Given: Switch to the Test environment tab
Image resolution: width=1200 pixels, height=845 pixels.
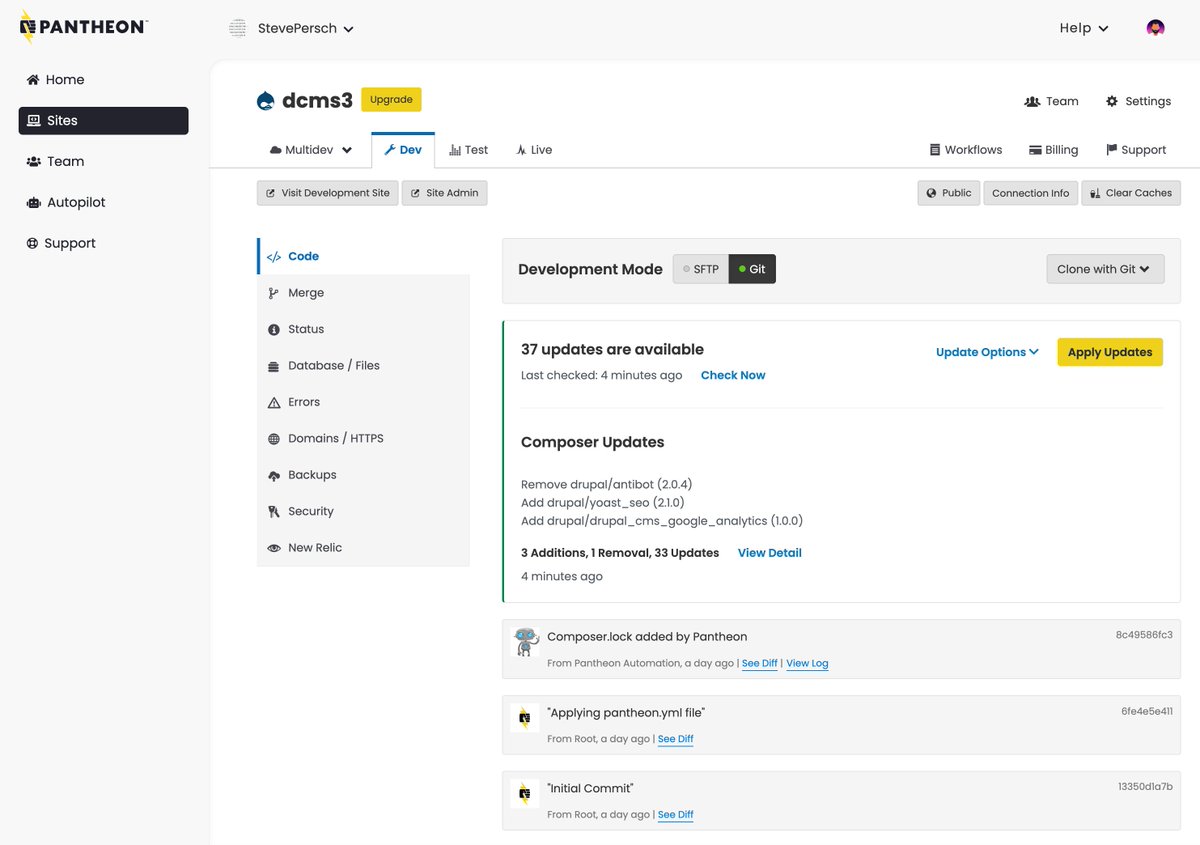Looking at the screenshot, I should coord(469,150).
